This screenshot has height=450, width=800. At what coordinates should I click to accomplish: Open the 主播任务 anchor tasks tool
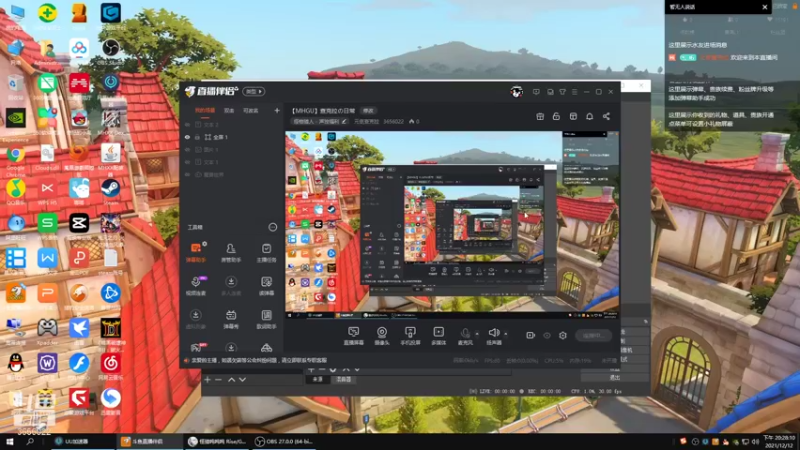click(x=266, y=253)
